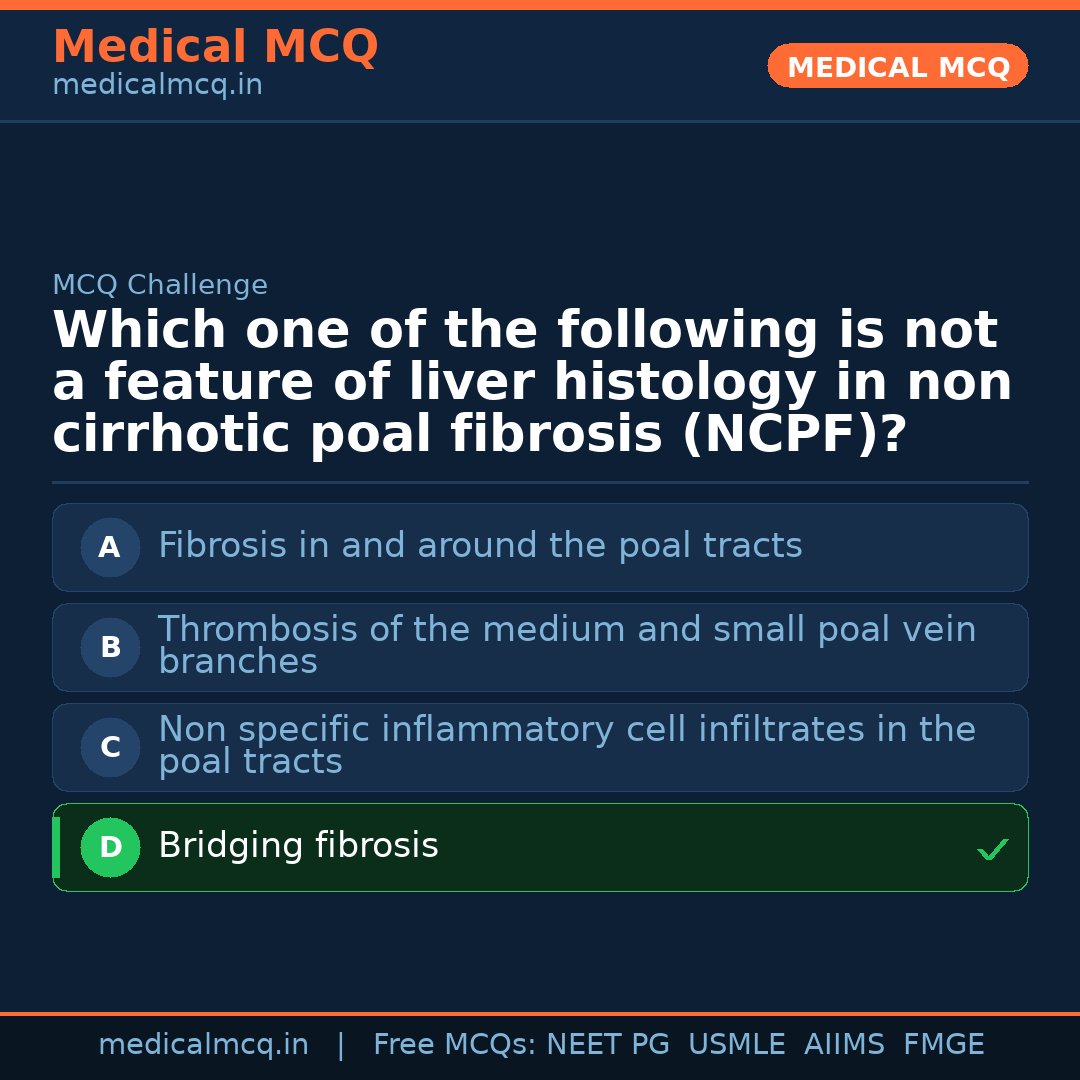Click the letter B circle badge
Image resolution: width=1080 pixels, height=1080 pixels.
point(110,647)
